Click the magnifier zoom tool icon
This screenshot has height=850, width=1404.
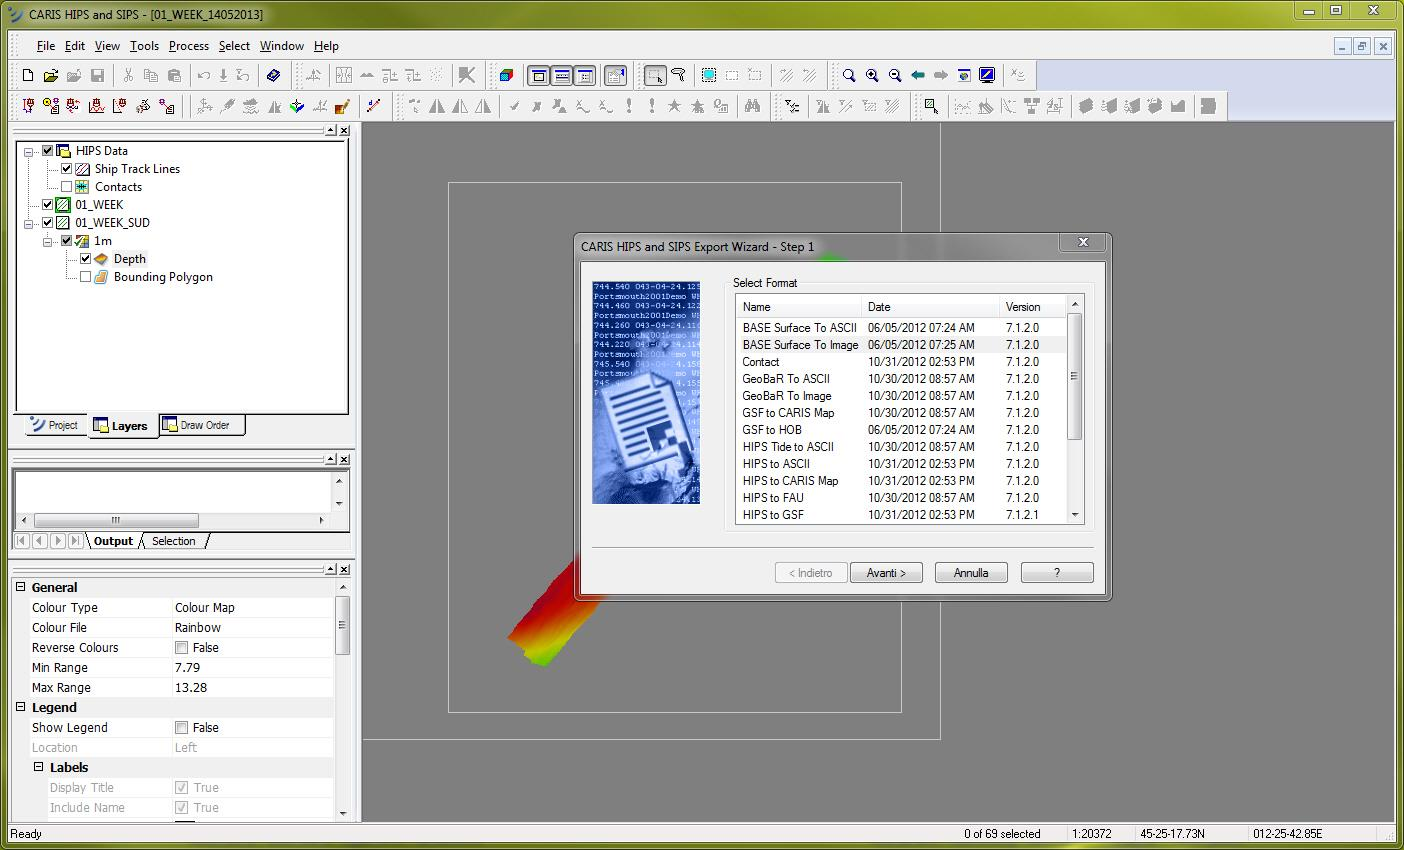849,75
